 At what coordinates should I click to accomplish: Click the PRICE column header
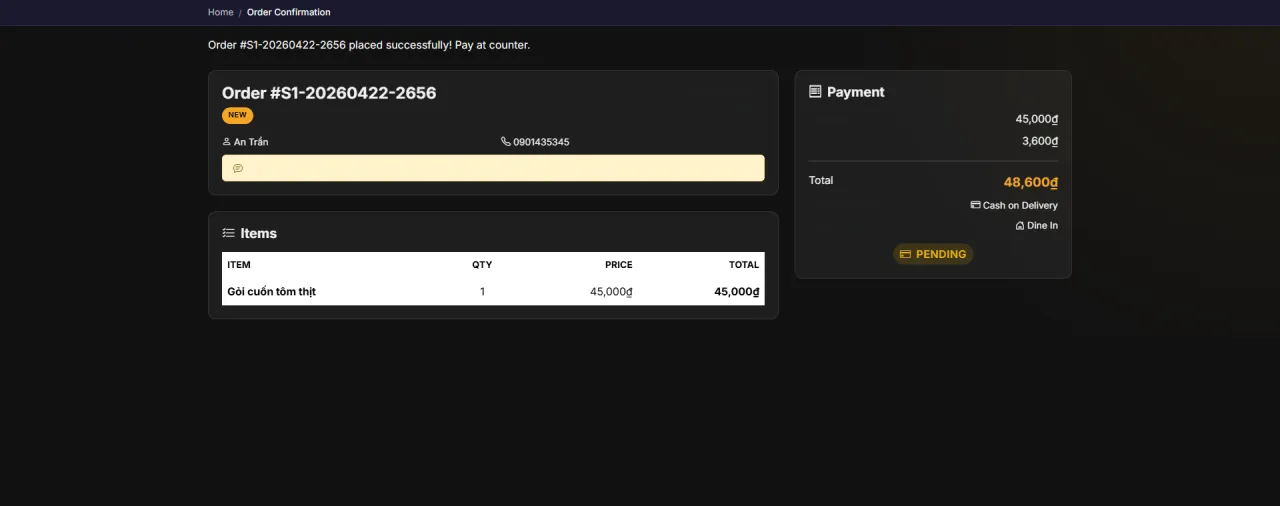(x=619, y=265)
